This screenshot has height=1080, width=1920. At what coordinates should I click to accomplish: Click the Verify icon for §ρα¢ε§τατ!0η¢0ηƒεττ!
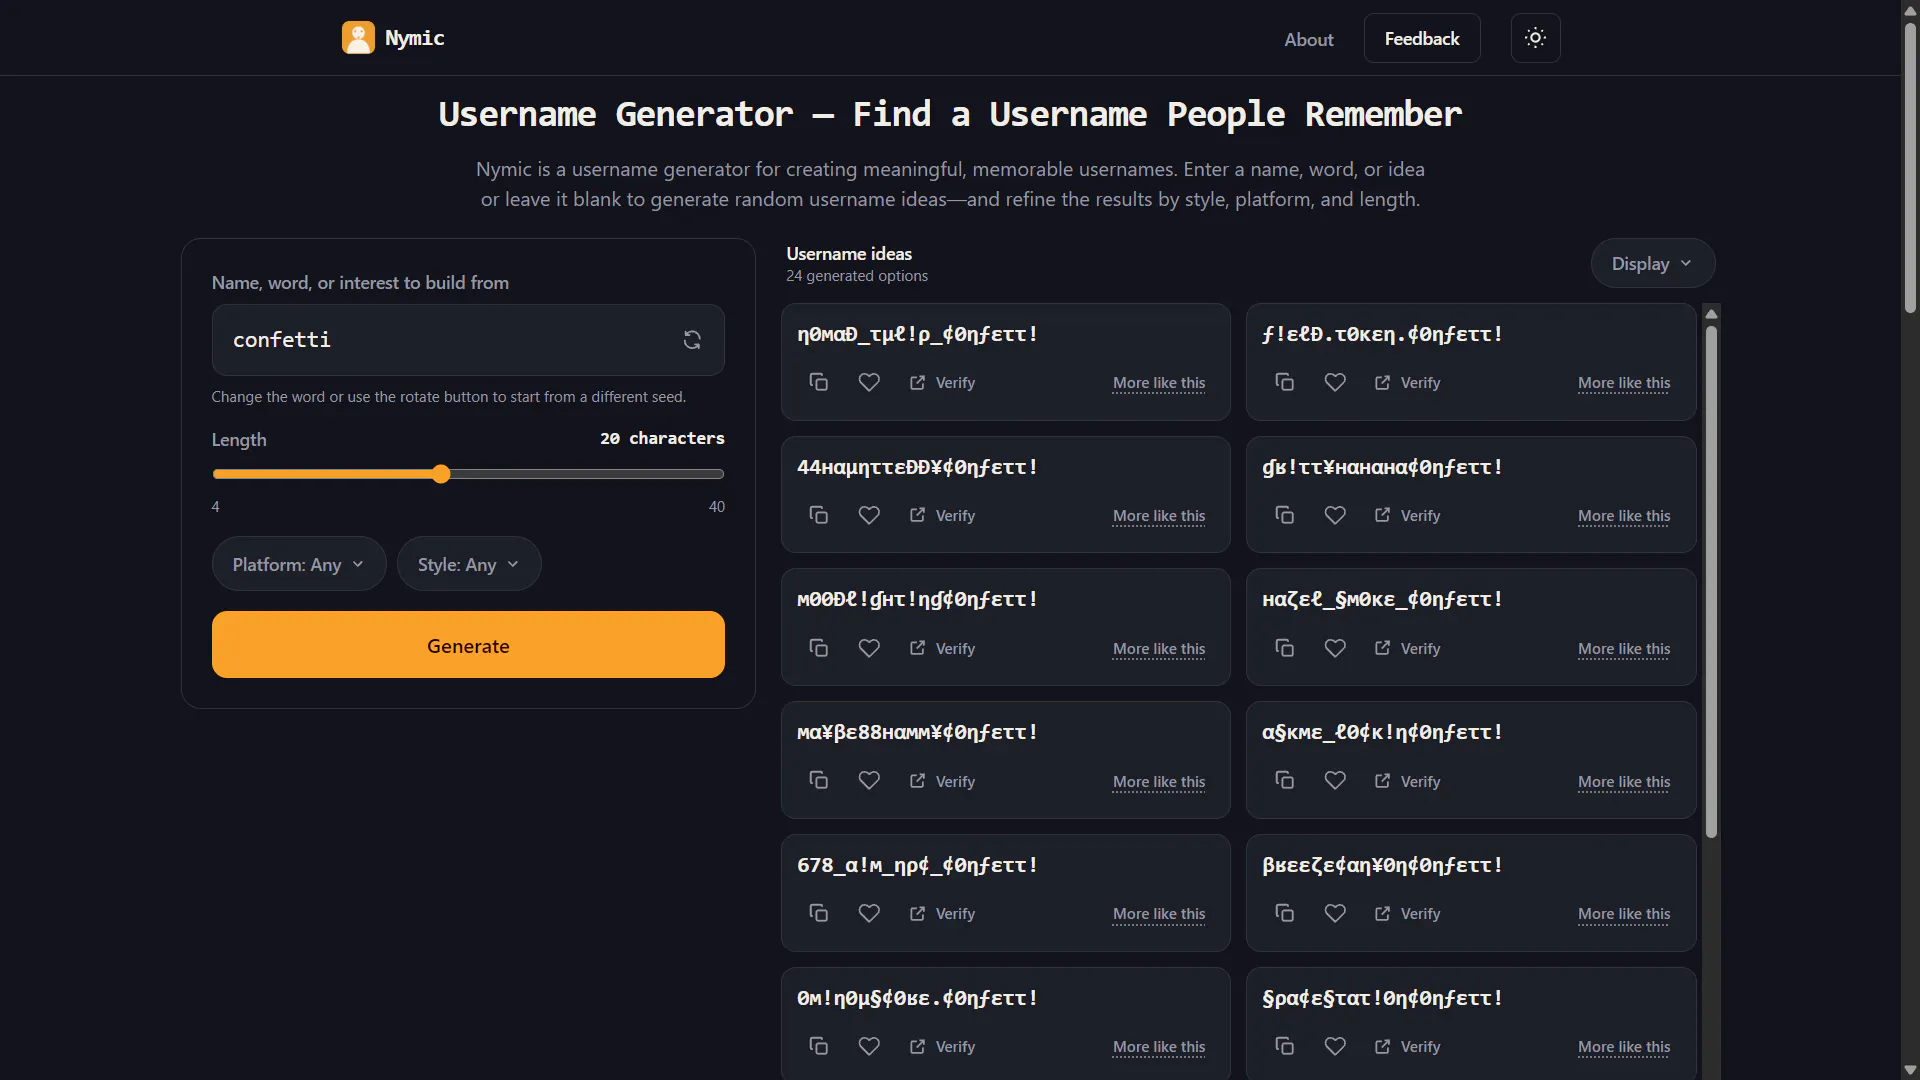point(1383,1047)
